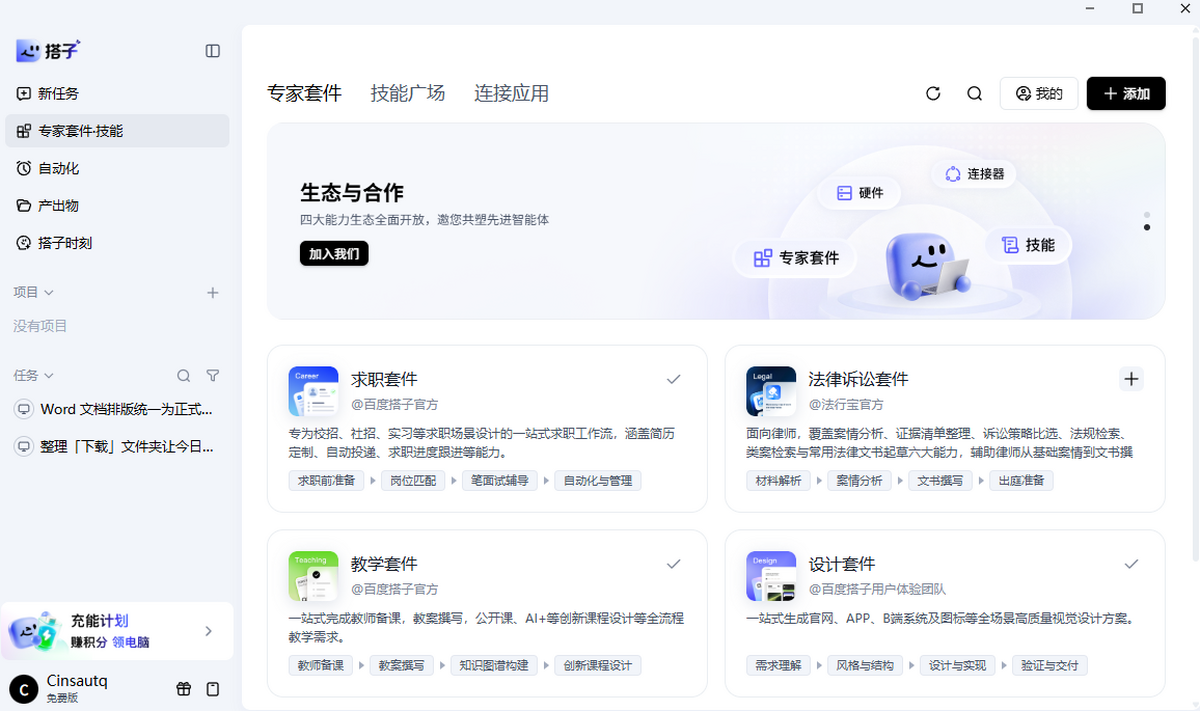Open search beside the 我的 button
The height and width of the screenshot is (711, 1200).
975,94
